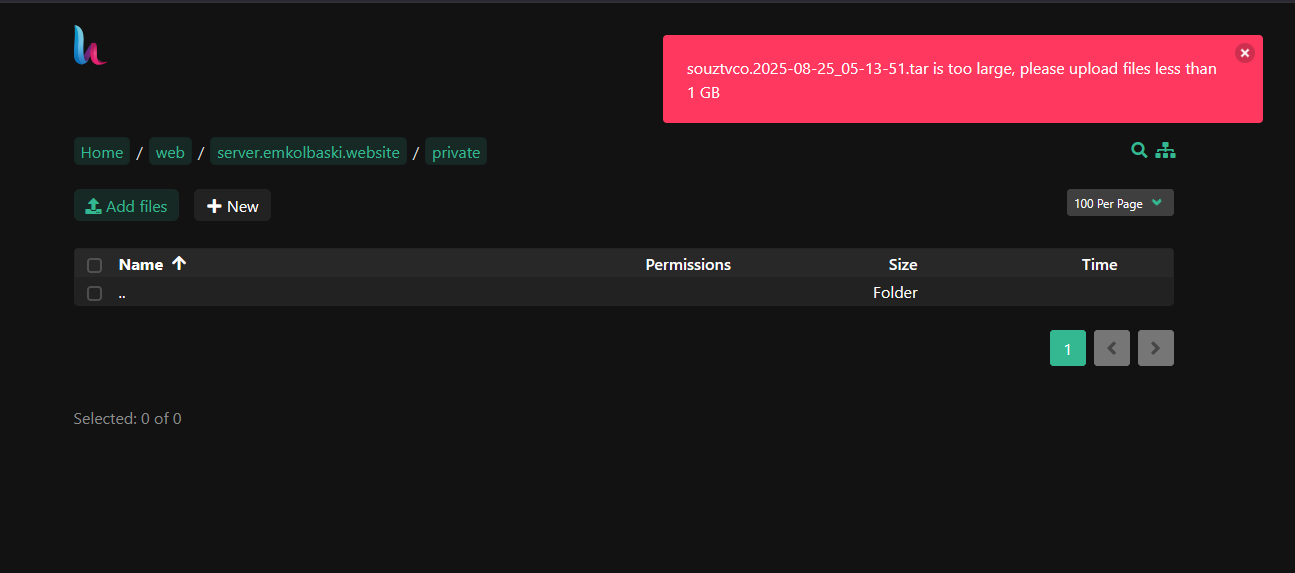1295x573 pixels.
Task: Sort the file list by Permissions column
Action: click(688, 265)
